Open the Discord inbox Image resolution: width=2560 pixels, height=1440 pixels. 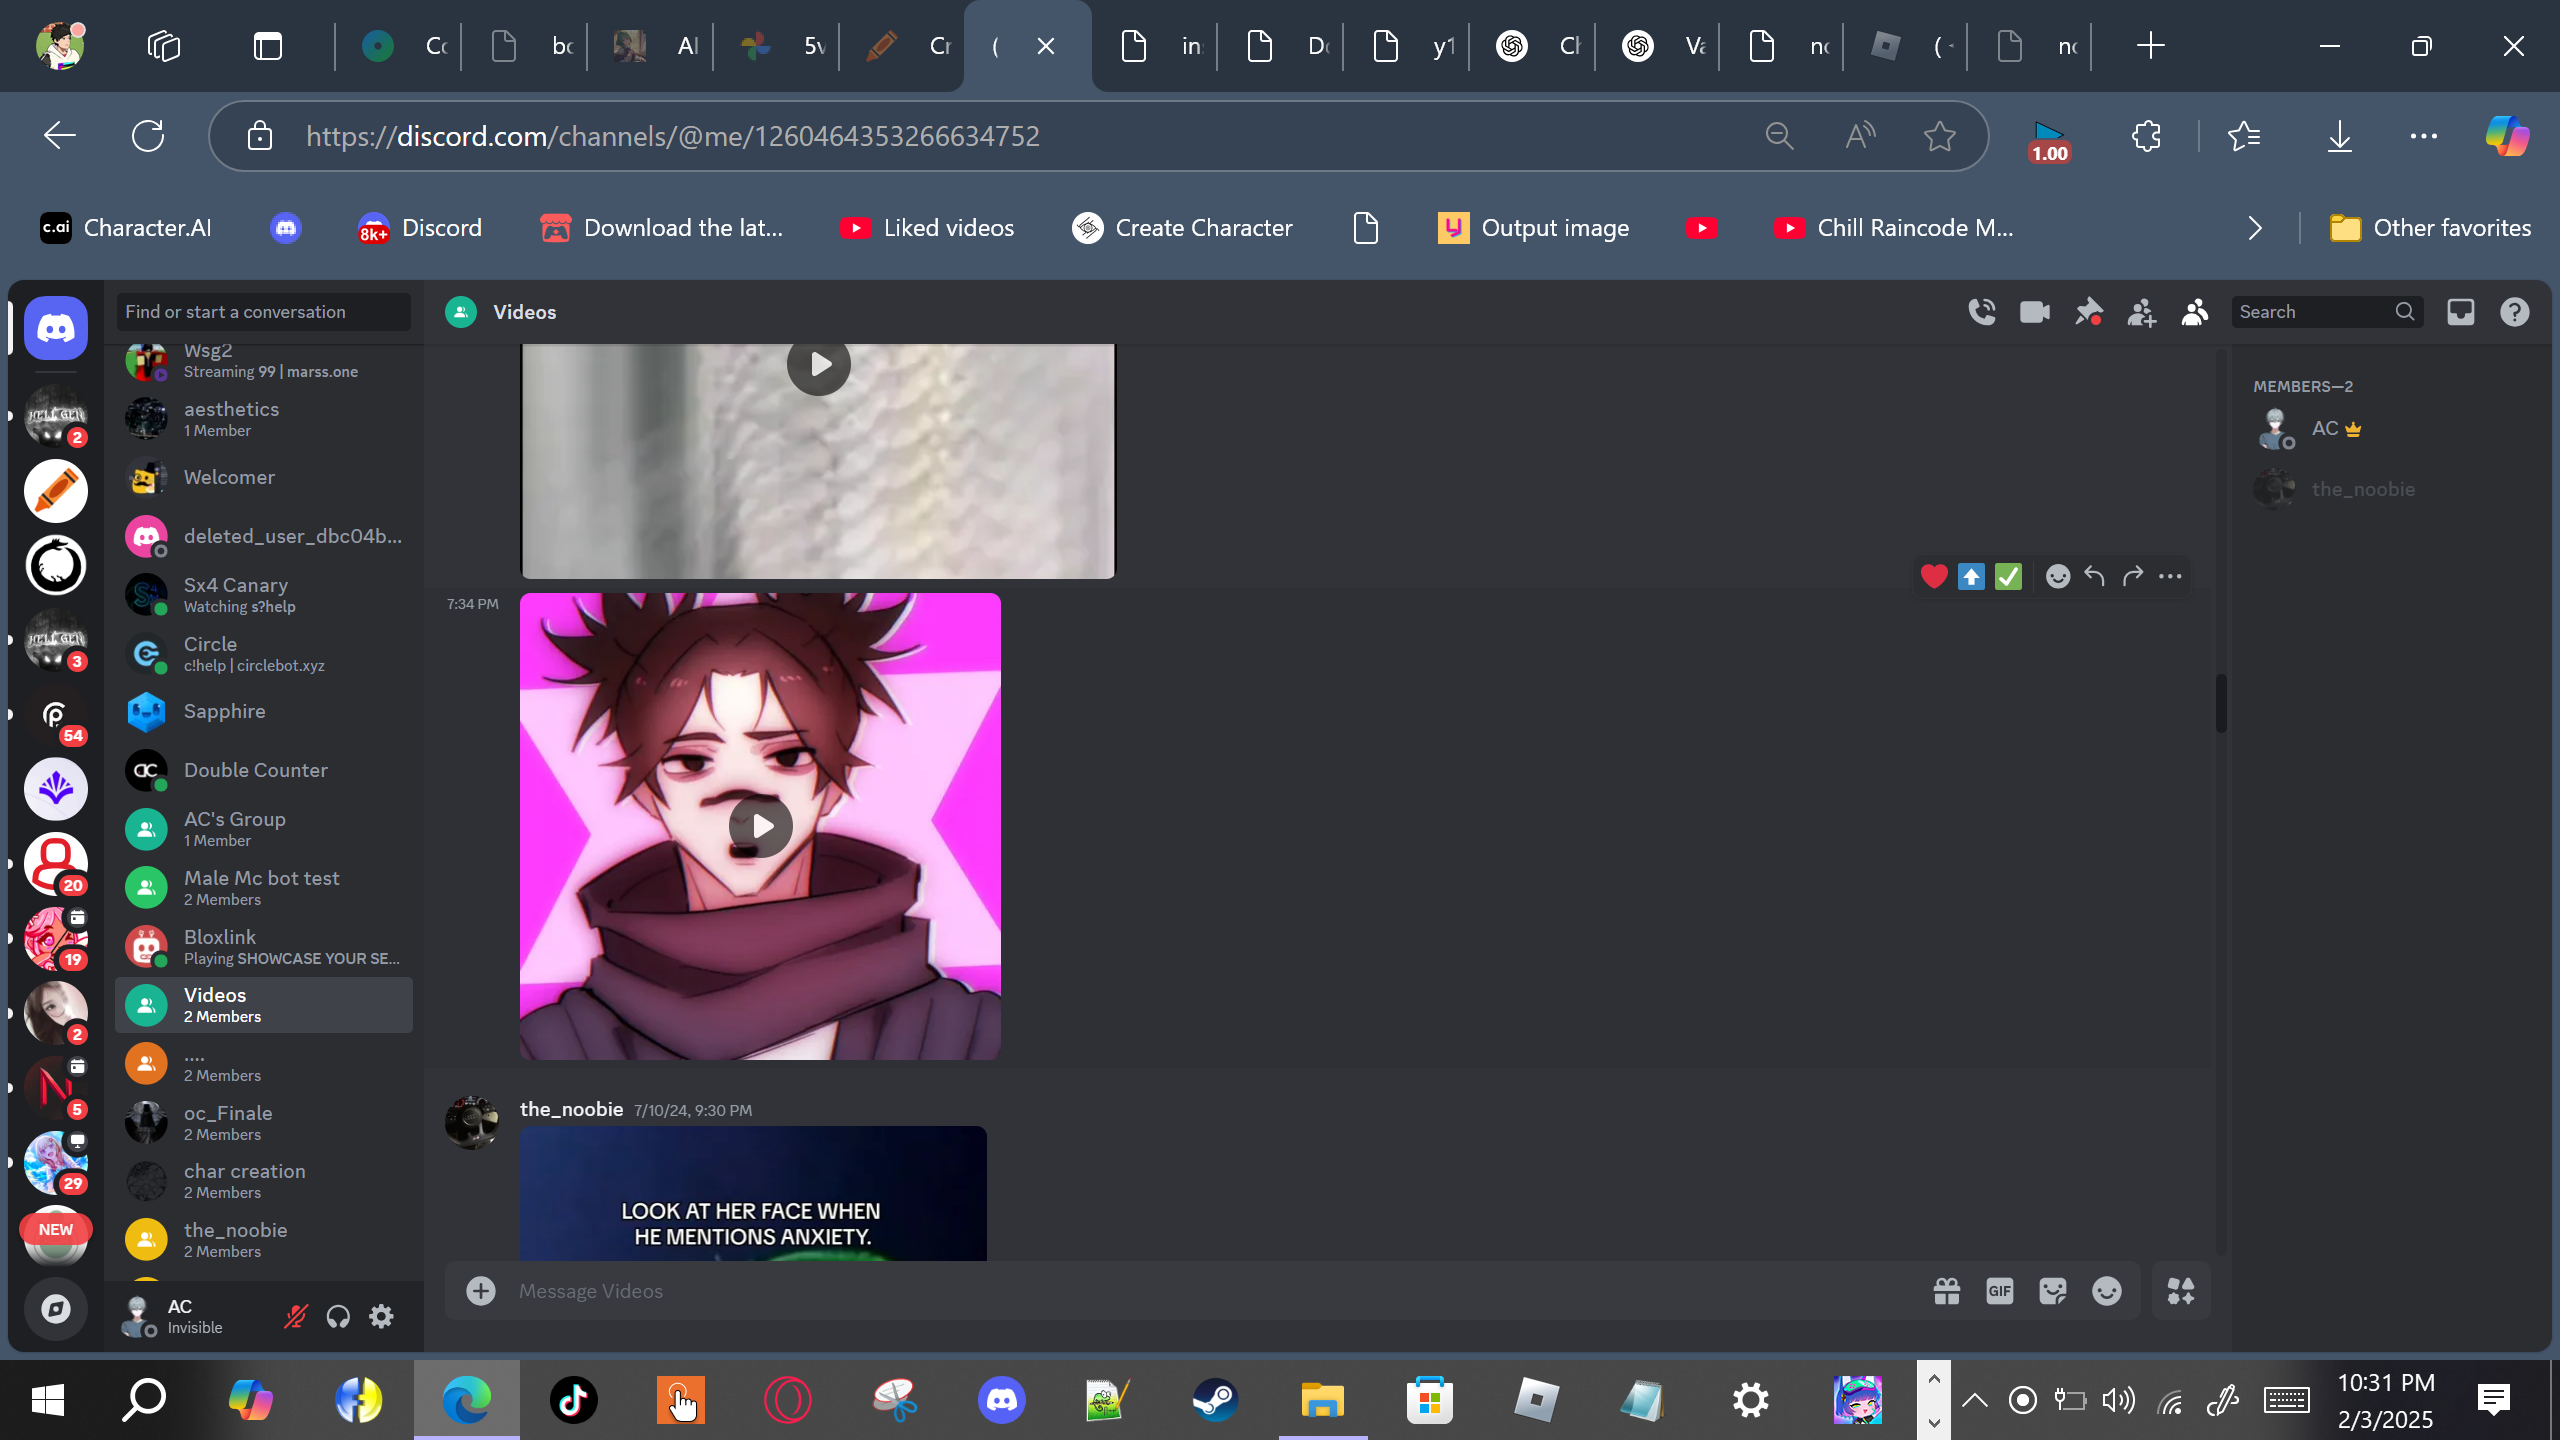click(x=2461, y=312)
